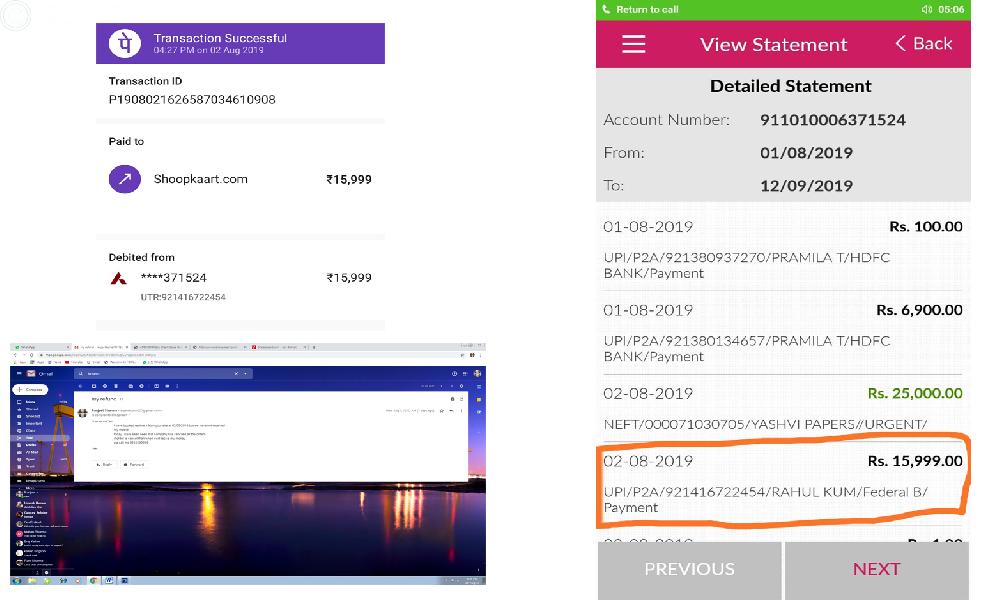Tap the speaker icon in the phone status bar

927,9
